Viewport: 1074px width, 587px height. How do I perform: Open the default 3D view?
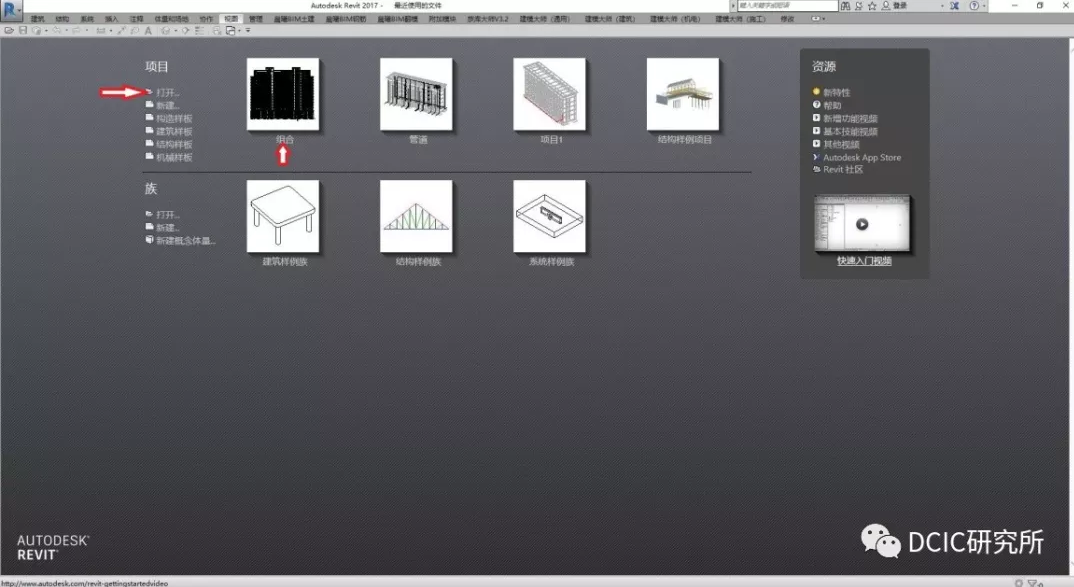165,31
